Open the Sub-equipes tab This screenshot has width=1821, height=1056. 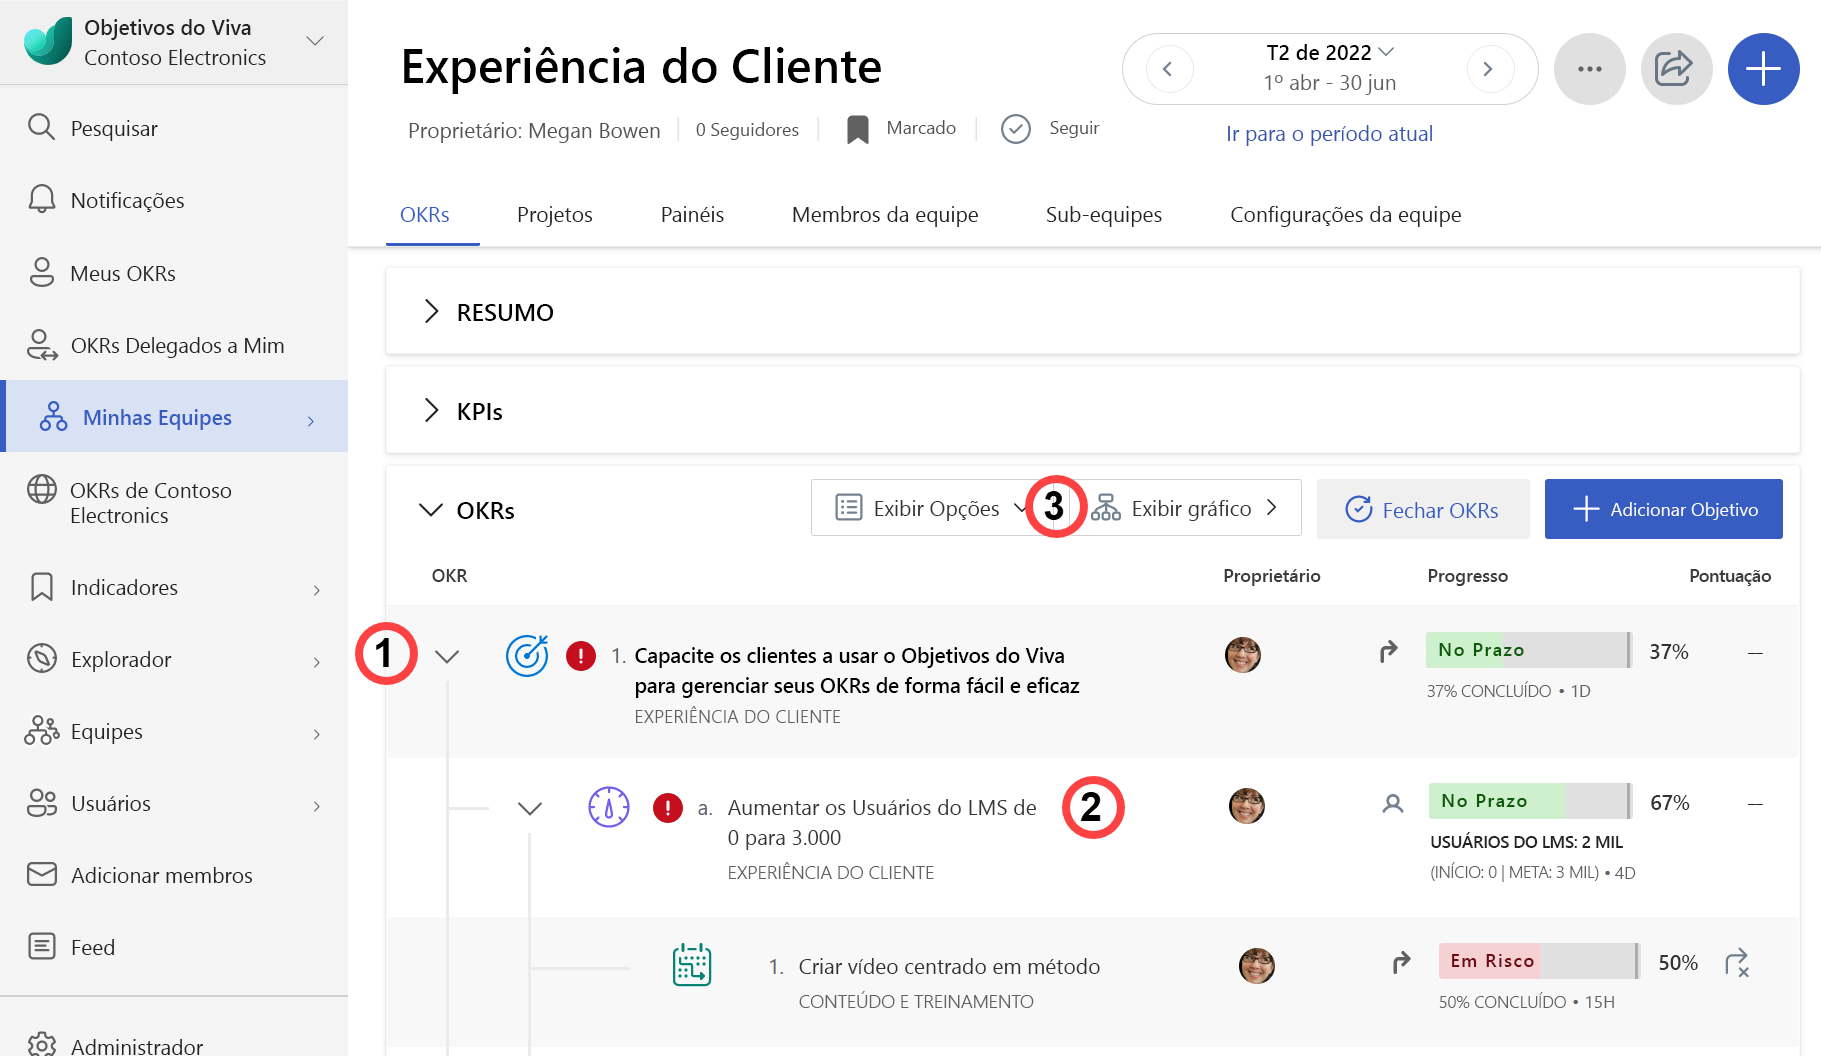[1104, 214]
